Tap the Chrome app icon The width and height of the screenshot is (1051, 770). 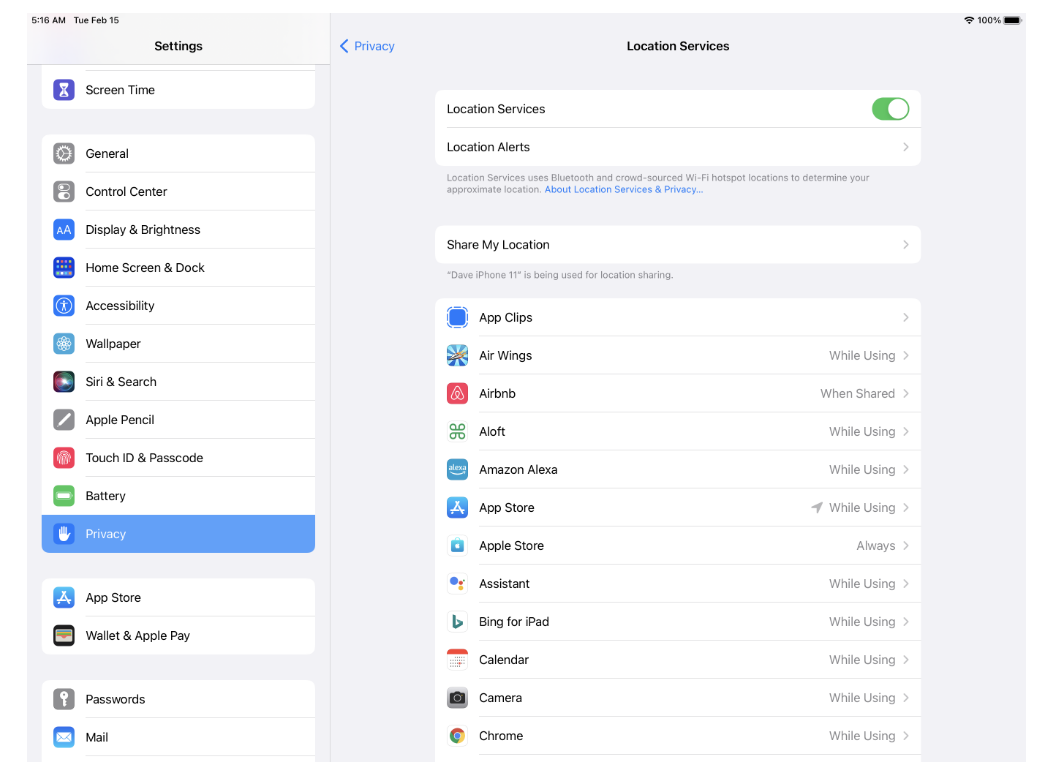(x=457, y=736)
